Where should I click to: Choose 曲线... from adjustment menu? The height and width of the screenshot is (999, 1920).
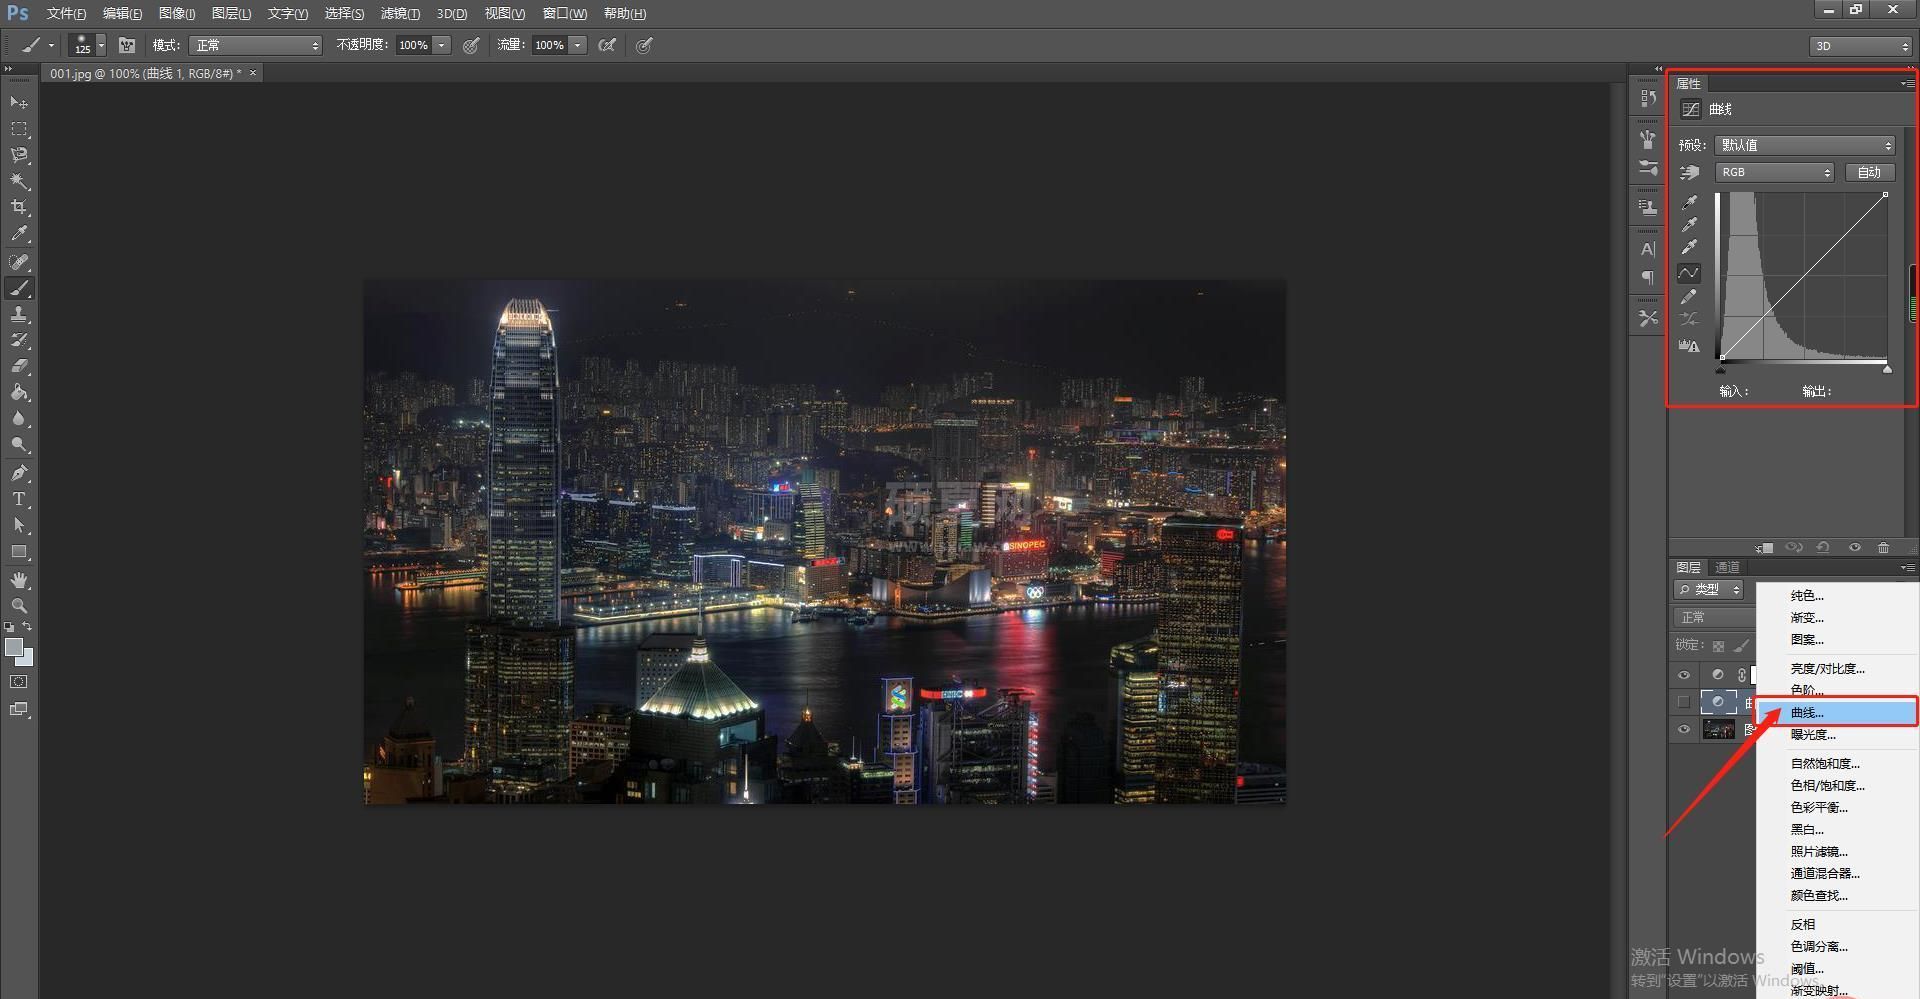[x=1837, y=712]
